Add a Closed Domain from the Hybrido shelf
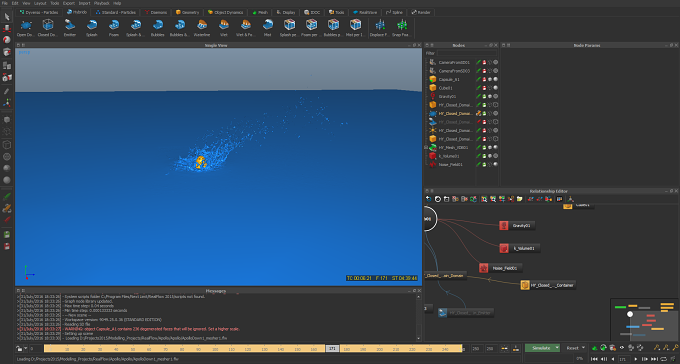This screenshot has width=680, height=364. coord(48,27)
